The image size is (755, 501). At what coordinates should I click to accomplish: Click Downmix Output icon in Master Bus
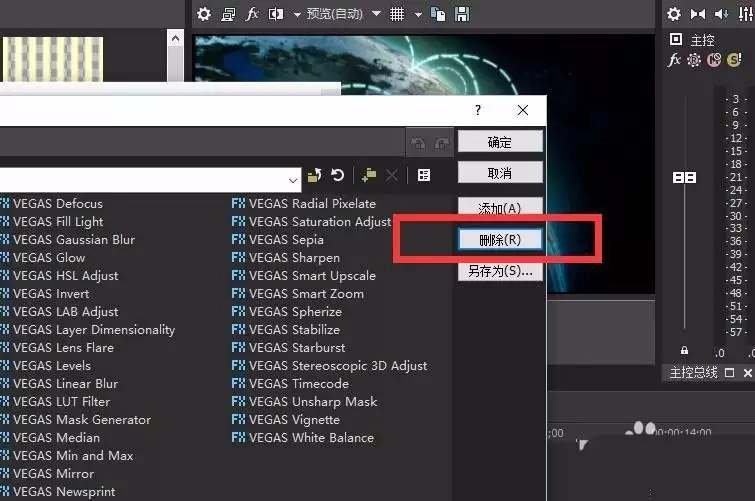697,14
